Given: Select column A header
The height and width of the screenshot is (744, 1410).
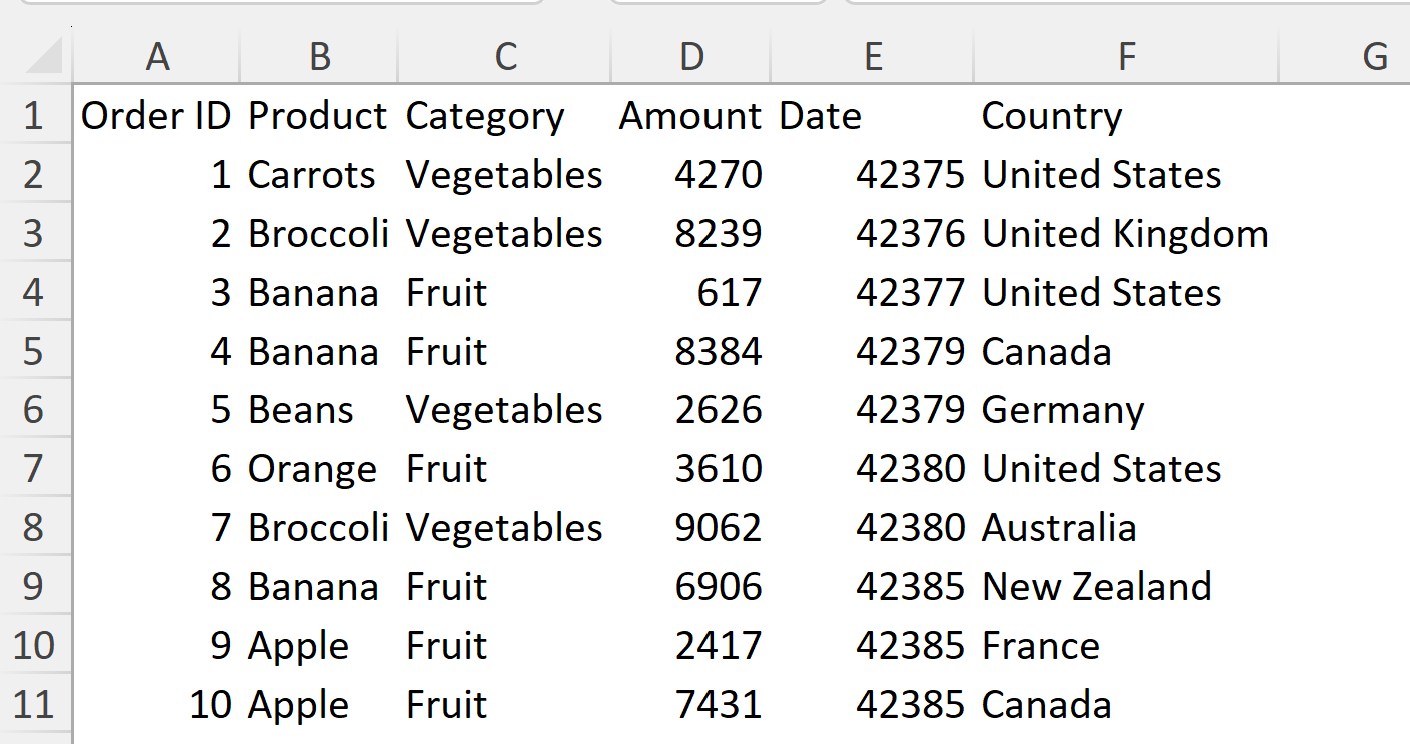Looking at the screenshot, I should coord(157,57).
